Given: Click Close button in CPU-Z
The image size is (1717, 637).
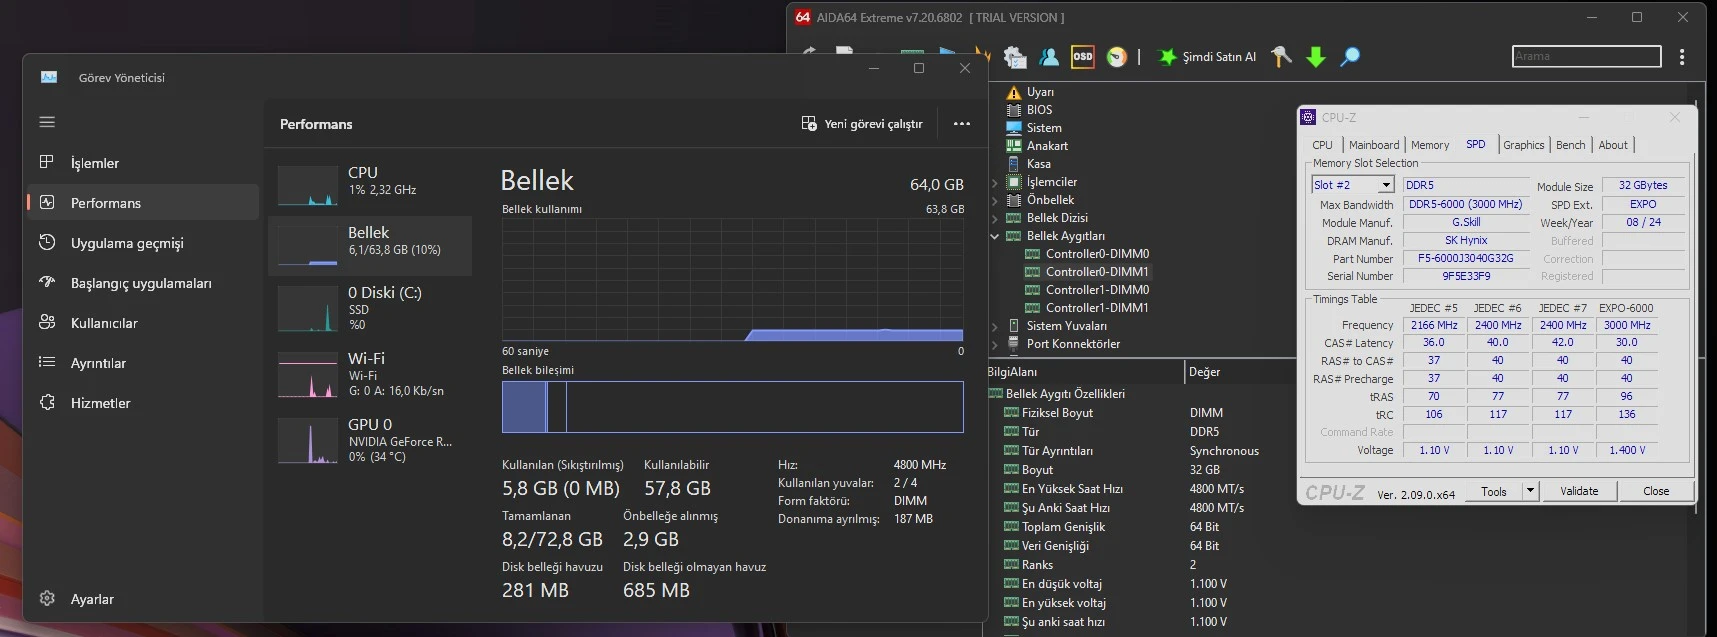Looking at the screenshot, I should click(x=1656, y=491).
